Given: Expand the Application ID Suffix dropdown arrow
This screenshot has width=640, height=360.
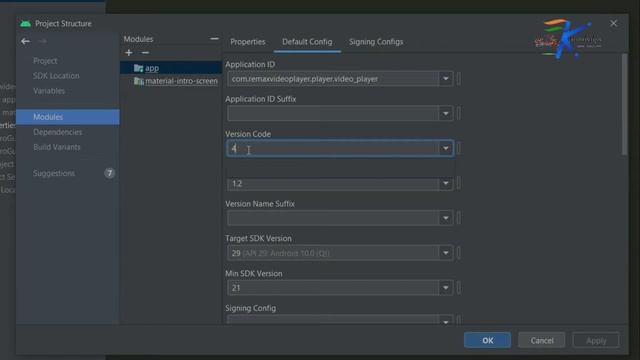Looking at the screenshot, I should 446,113.
